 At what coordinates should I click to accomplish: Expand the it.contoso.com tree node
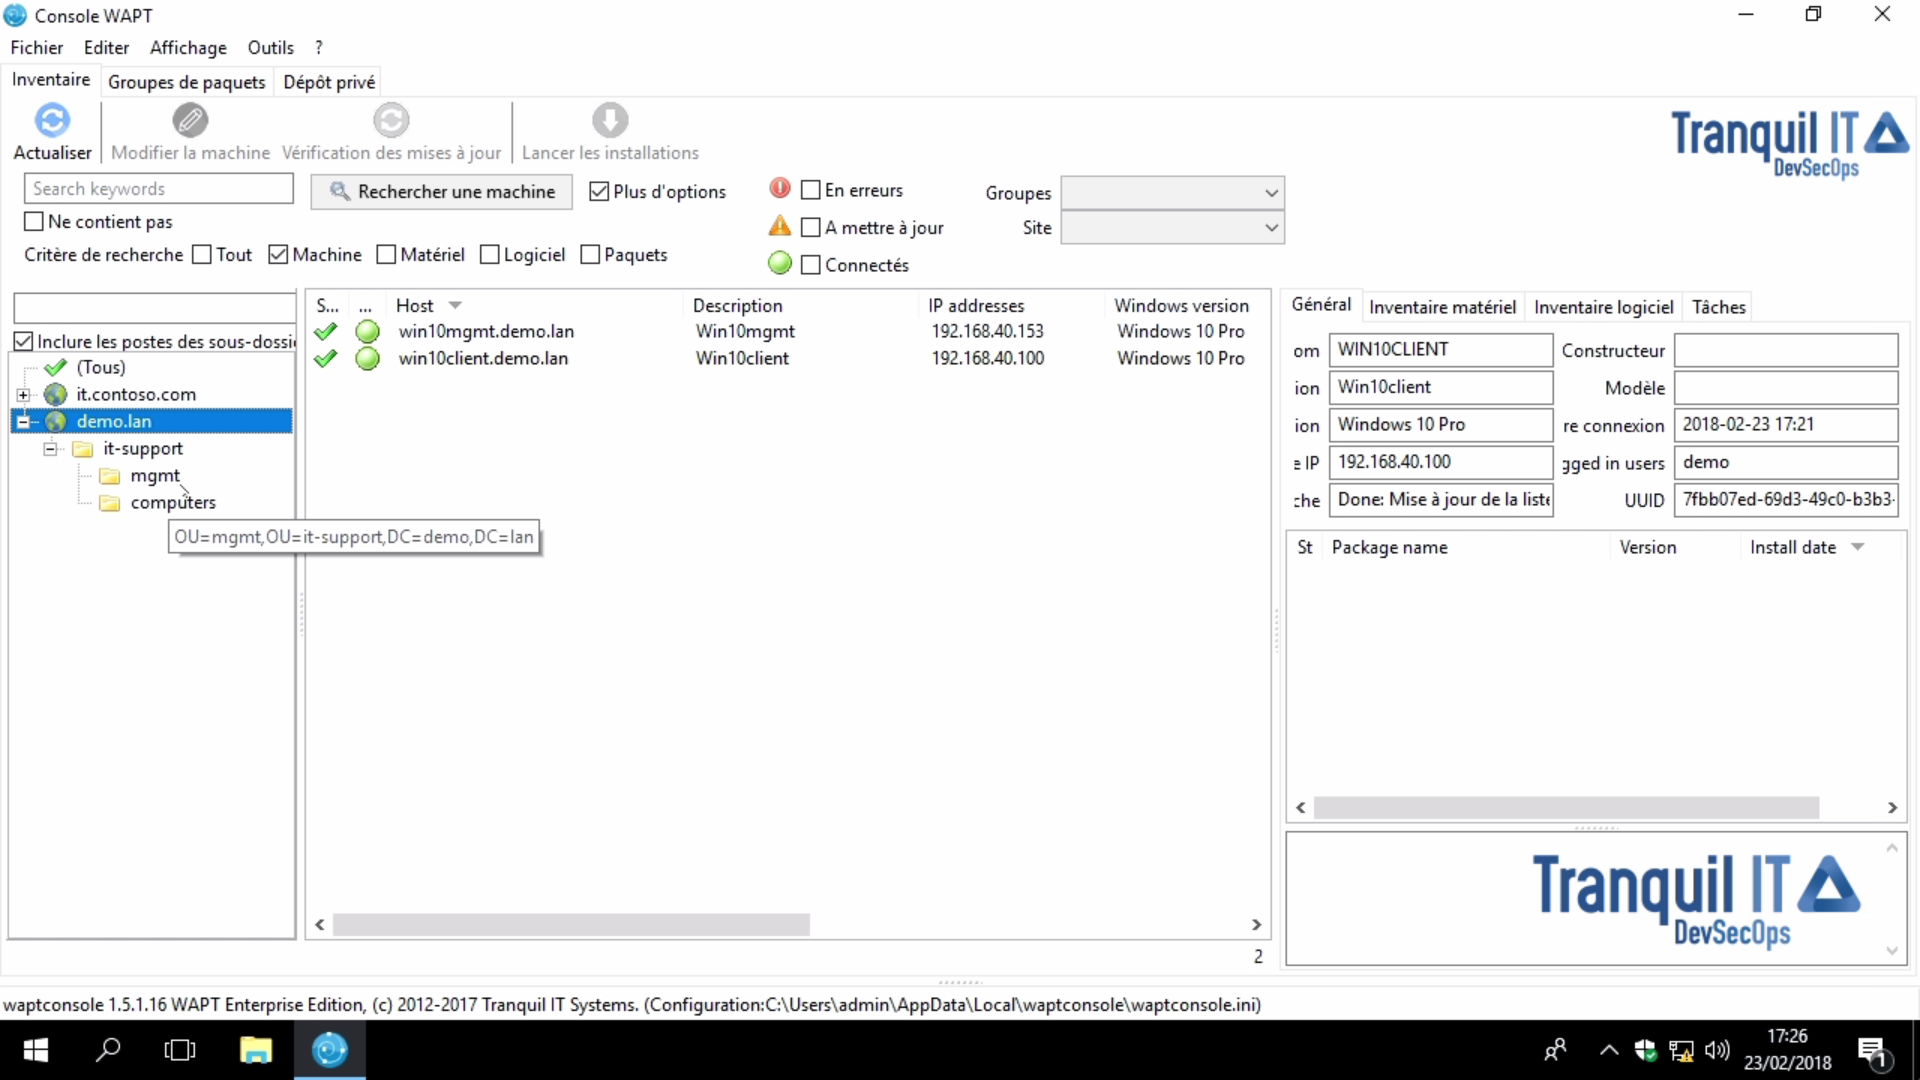pyautogui.click(x=23, y=394)
